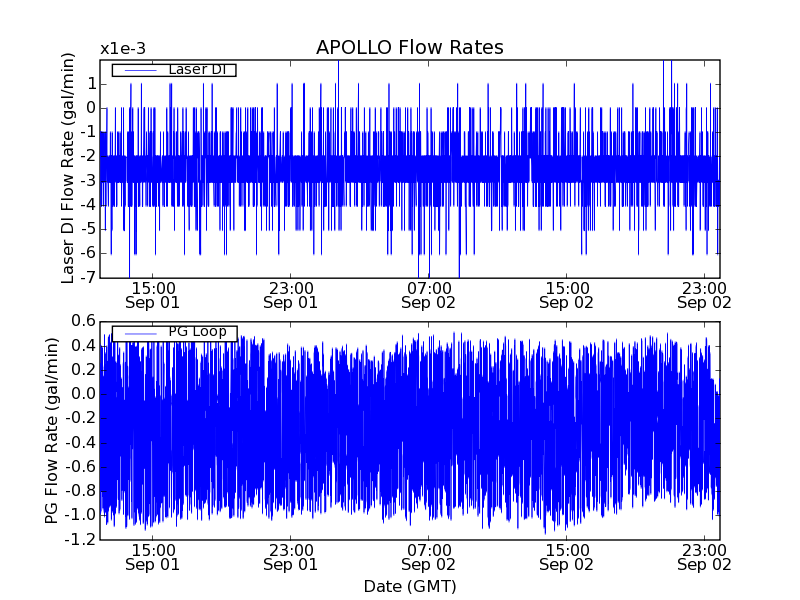Click the -3 tick on Laser DI axis
800x600 pixels.
pyautogui.click(x=87, y=181)
